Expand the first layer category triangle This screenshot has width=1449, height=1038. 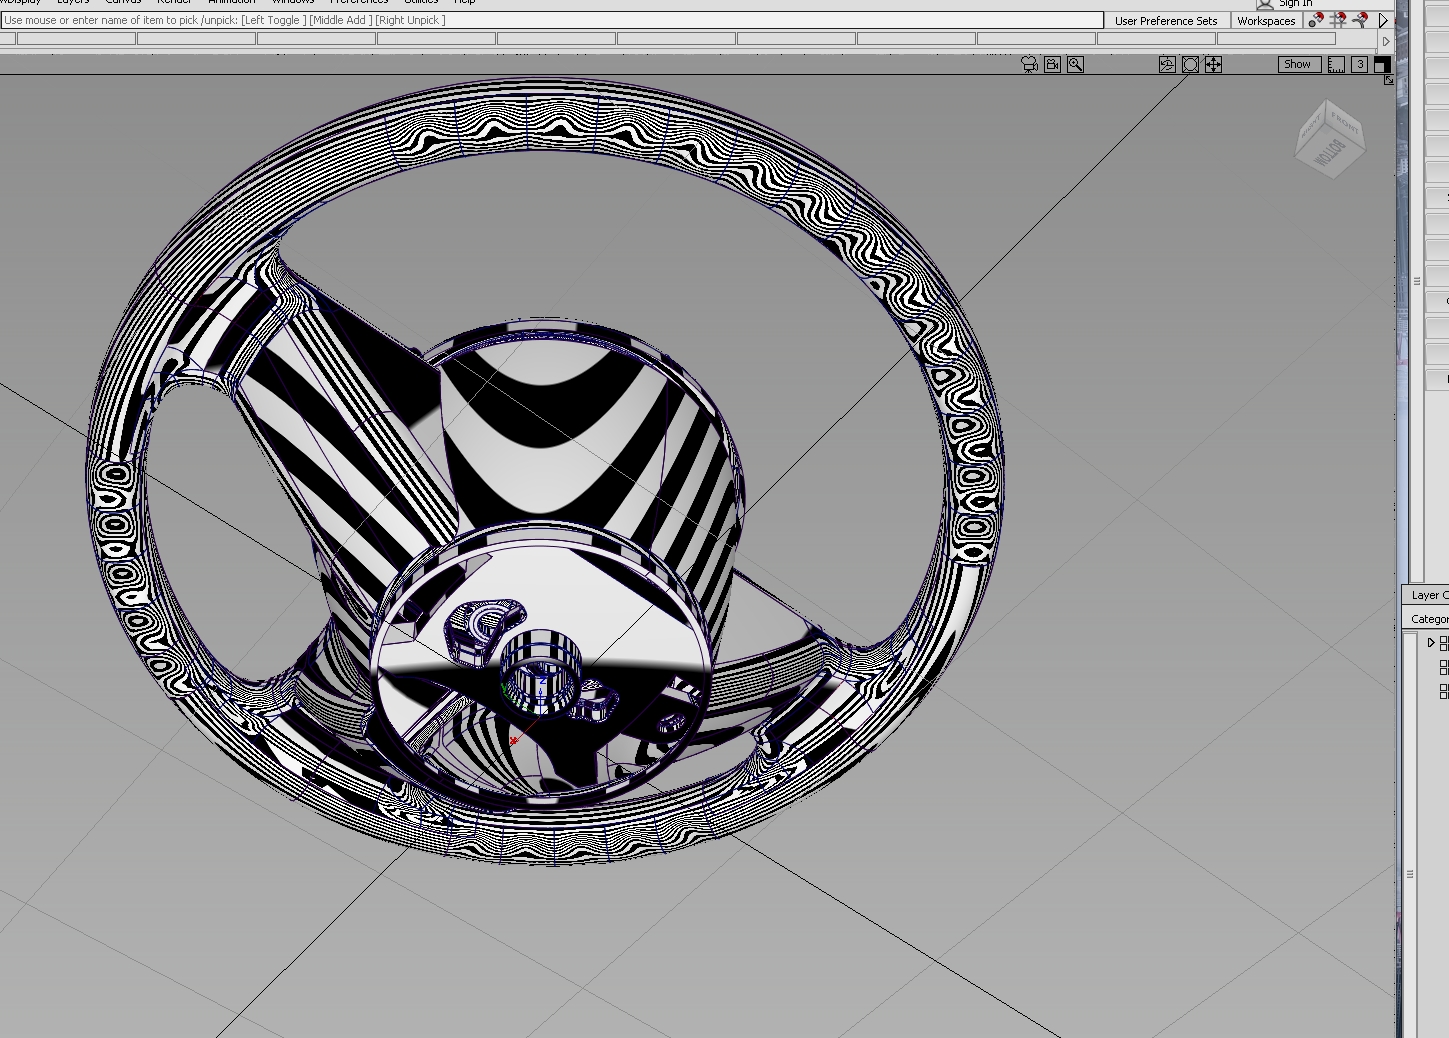1431,643
